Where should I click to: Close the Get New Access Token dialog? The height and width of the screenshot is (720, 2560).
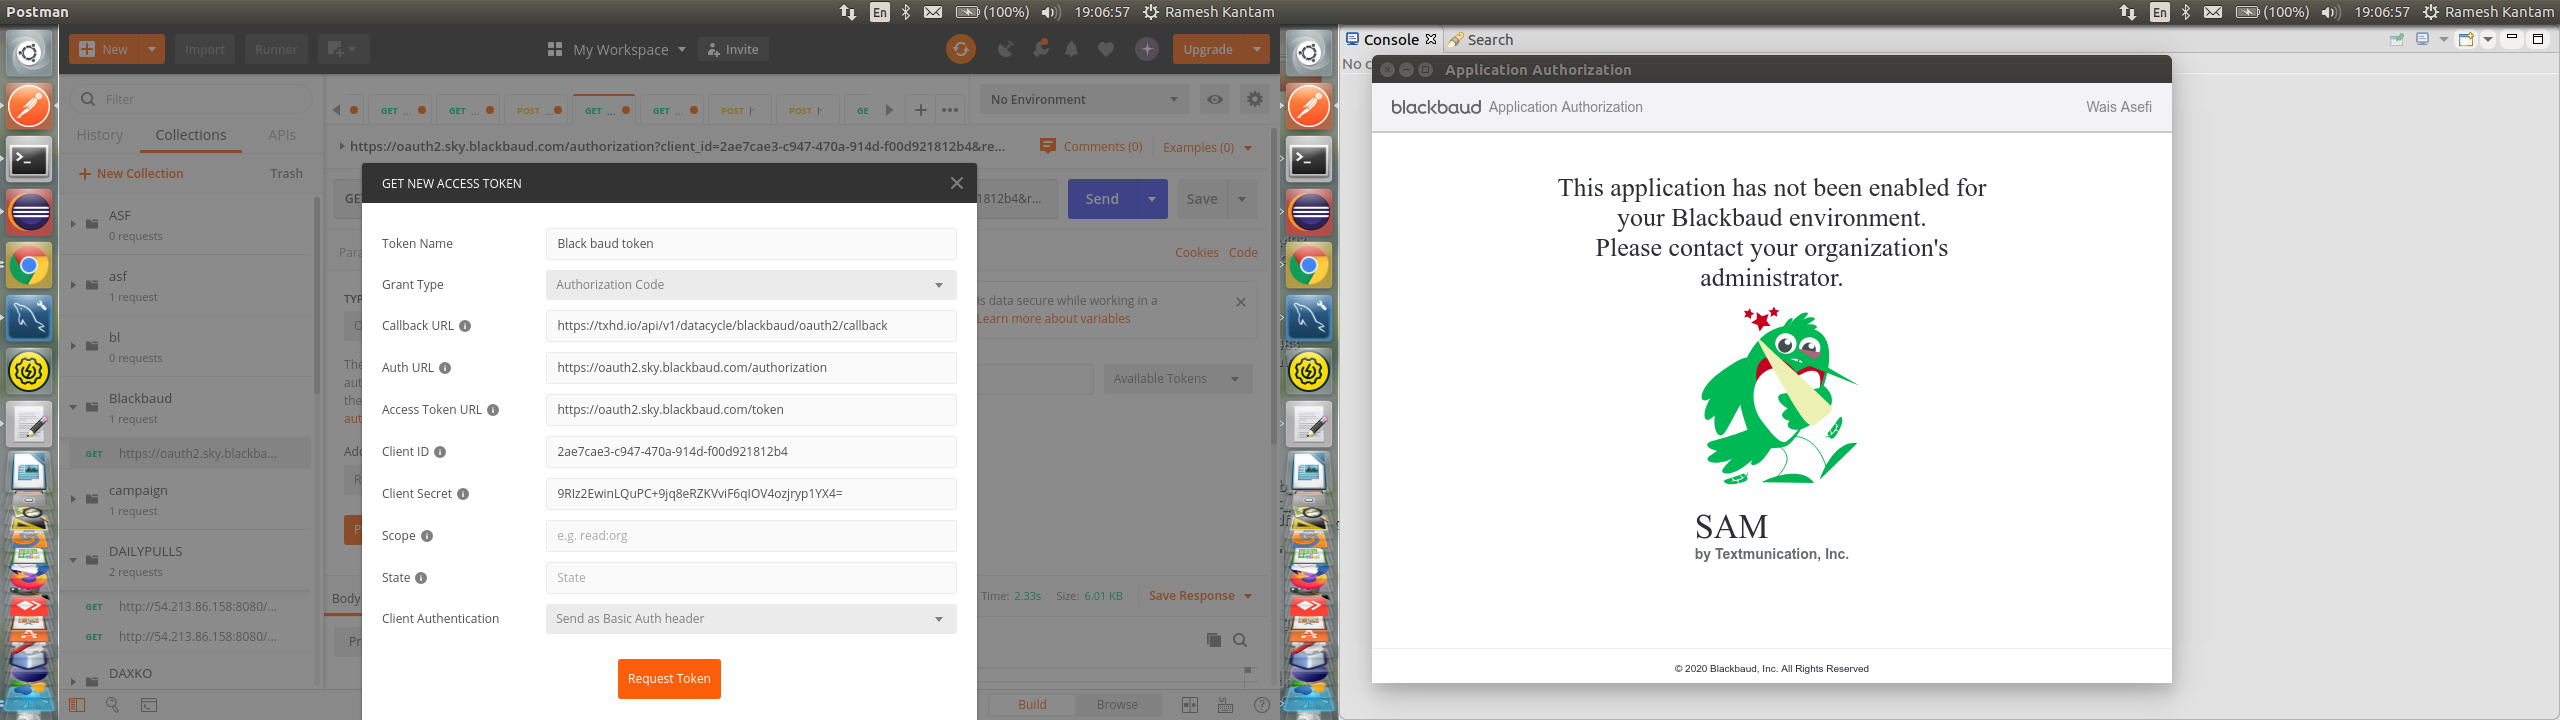coord(956,183)
